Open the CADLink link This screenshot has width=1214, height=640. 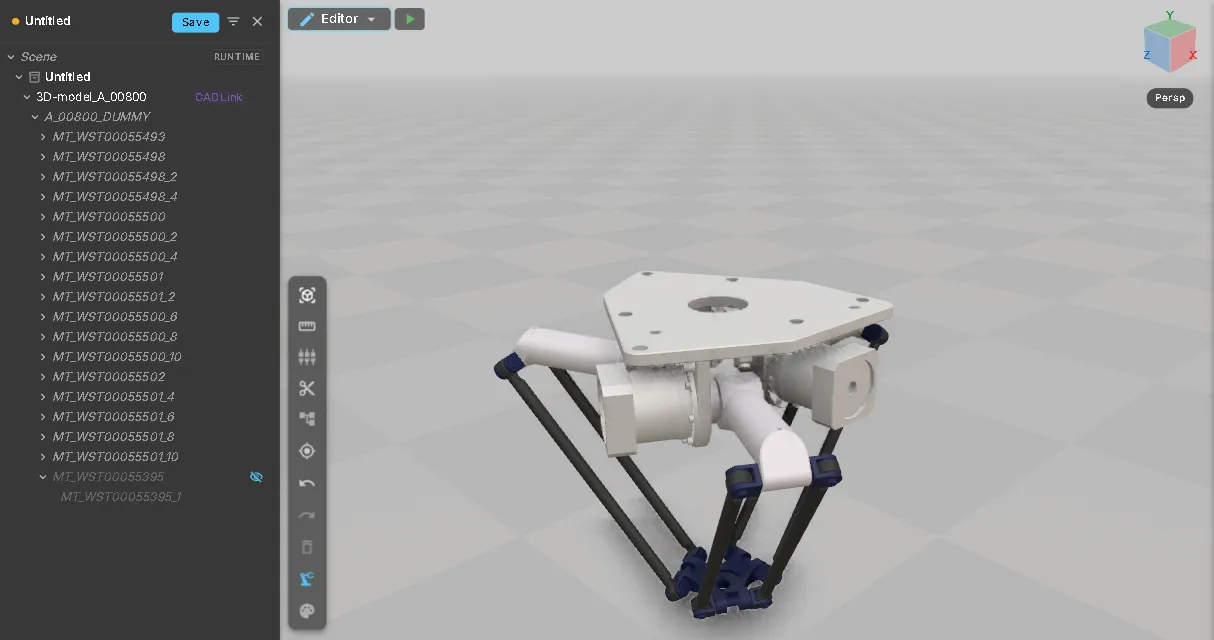[x=219, y=97]
